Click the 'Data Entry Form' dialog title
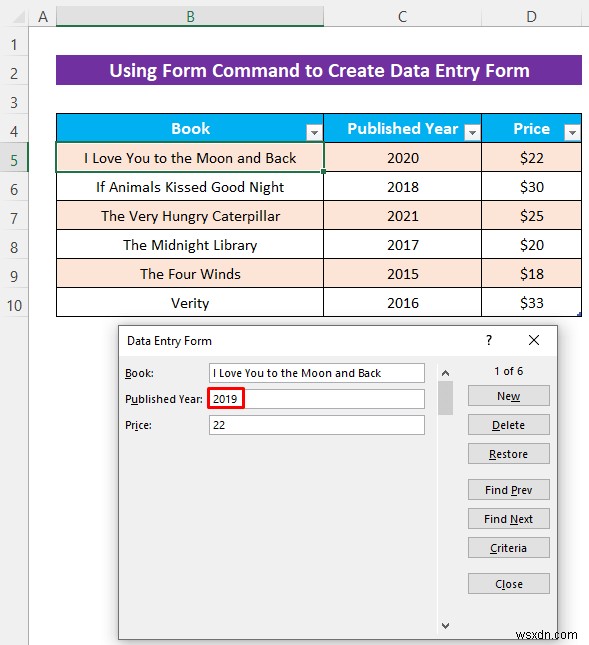 tap(169, 341)
